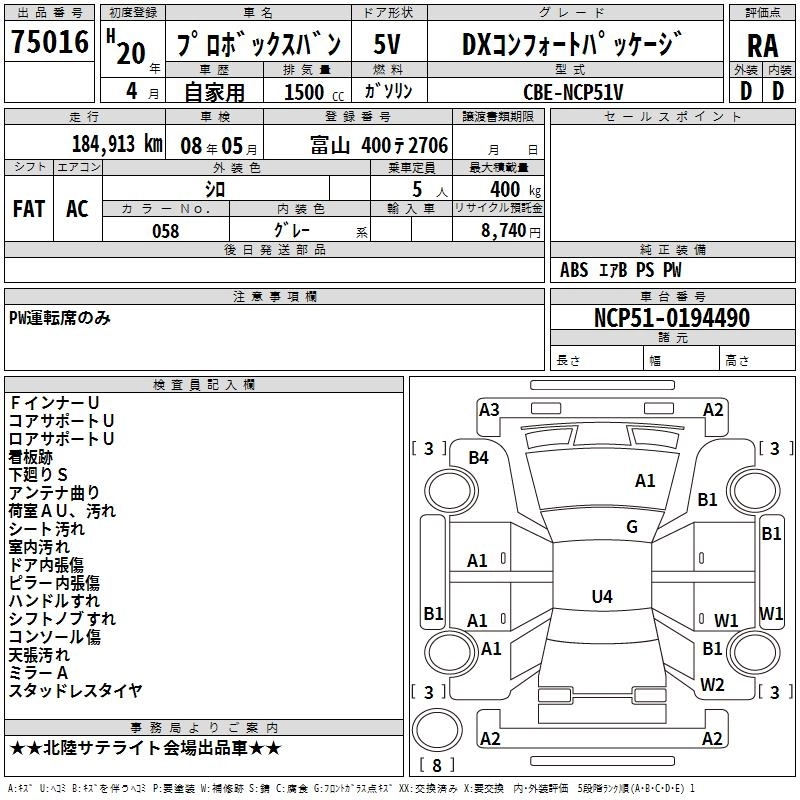
Task: Click inspector note シフトノブすれ
Action: (x=62, y=618)
